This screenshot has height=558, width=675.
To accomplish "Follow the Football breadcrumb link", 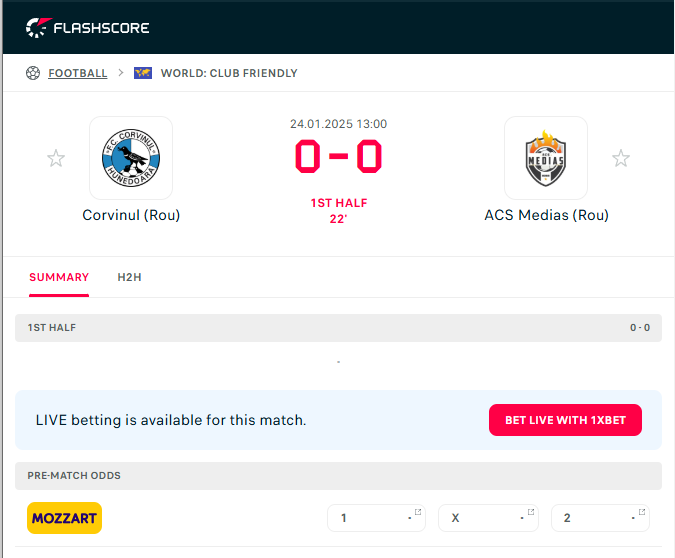I will pos(78,73).
